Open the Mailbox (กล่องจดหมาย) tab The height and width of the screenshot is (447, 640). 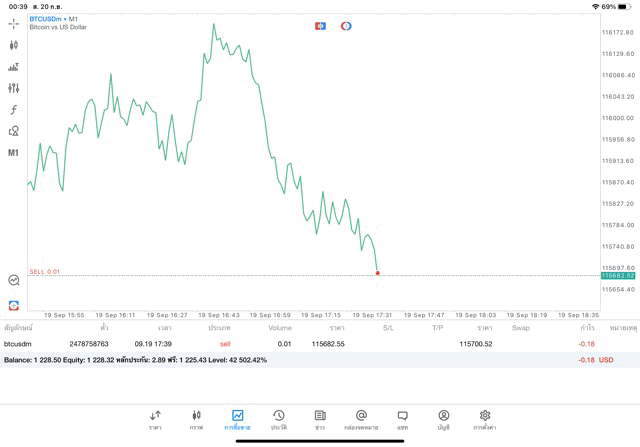click(361, 419)
